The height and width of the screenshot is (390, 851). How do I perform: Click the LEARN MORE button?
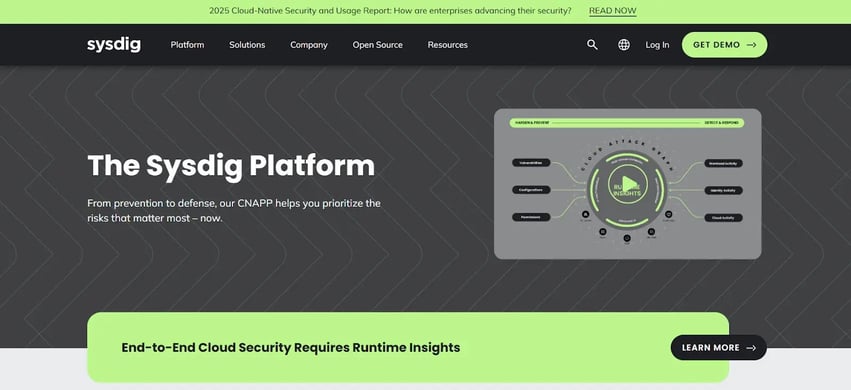tap(719, 348)
